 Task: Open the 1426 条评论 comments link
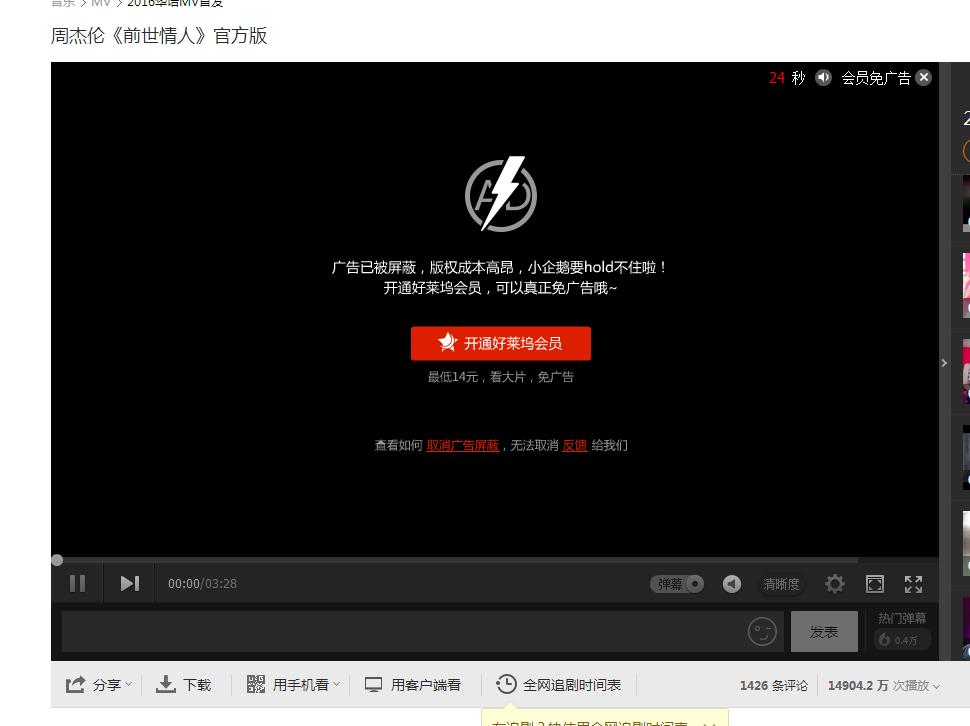point(773,685)
